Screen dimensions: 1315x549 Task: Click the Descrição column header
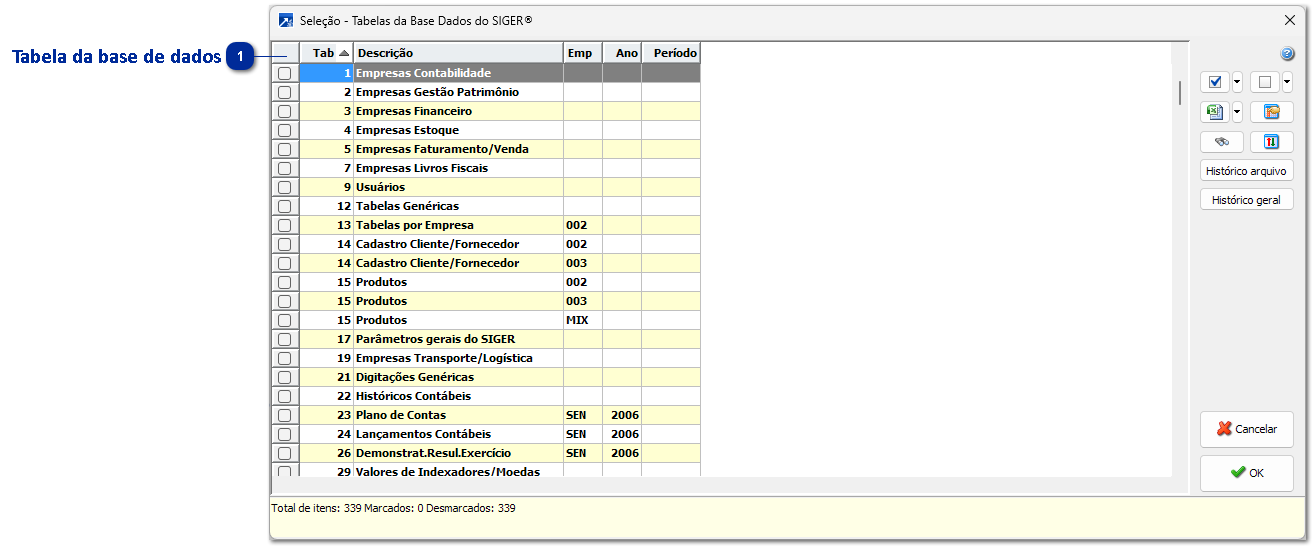pos(457,53)
